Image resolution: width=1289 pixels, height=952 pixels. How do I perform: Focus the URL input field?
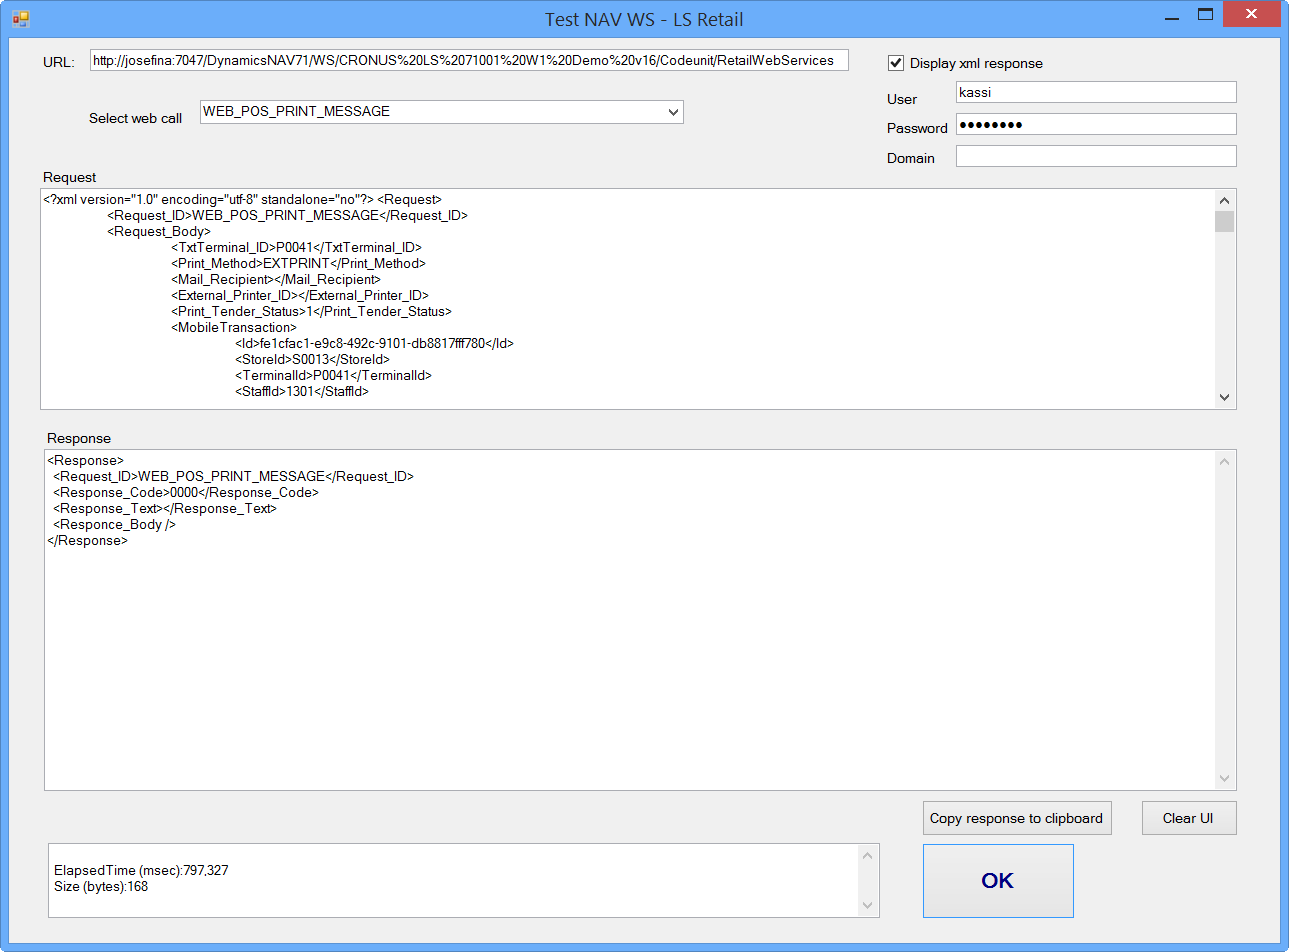[x=469, y=60]
